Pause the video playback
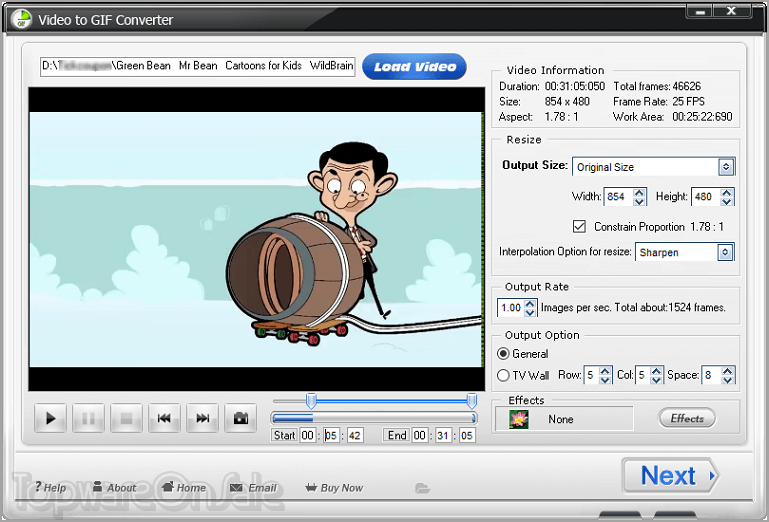 (88, 418)
